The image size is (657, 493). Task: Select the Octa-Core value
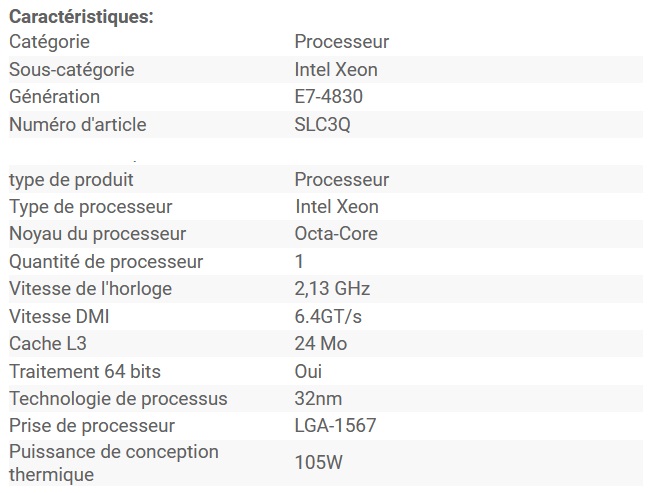pos(336,234)
